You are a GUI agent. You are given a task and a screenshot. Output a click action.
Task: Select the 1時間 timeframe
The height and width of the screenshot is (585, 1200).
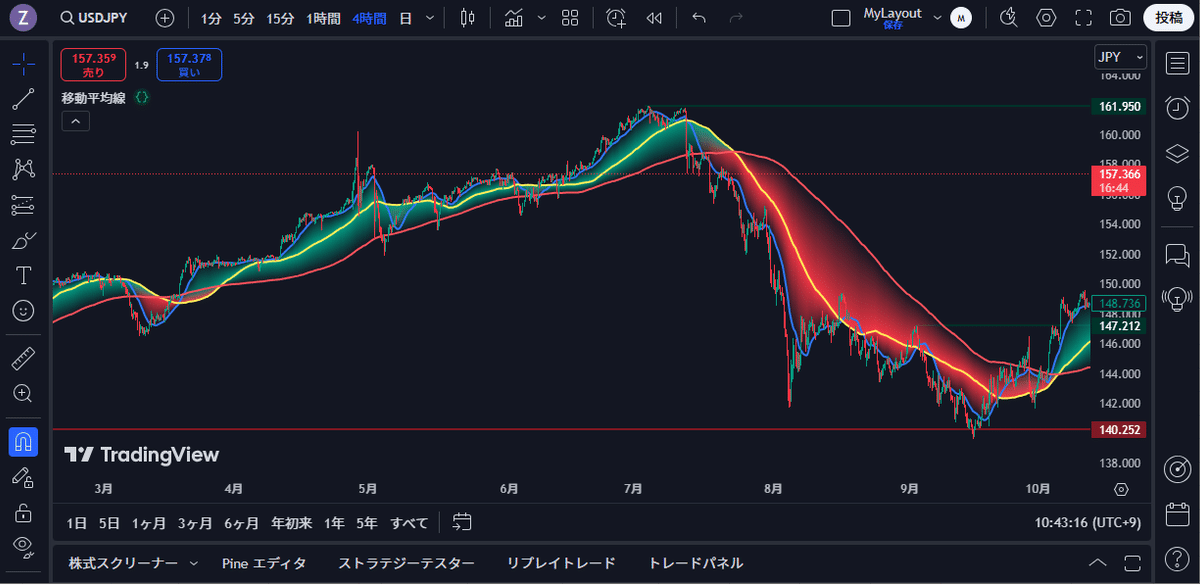tap(323, 18)
